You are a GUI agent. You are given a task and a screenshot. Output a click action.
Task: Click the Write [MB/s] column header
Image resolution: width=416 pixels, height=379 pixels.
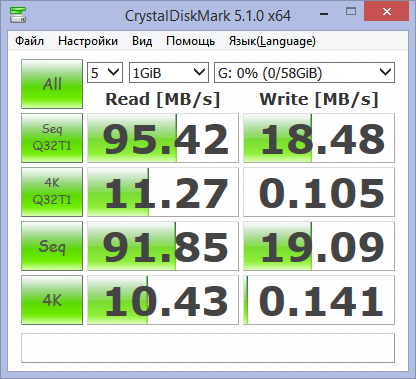click(319, 99)
